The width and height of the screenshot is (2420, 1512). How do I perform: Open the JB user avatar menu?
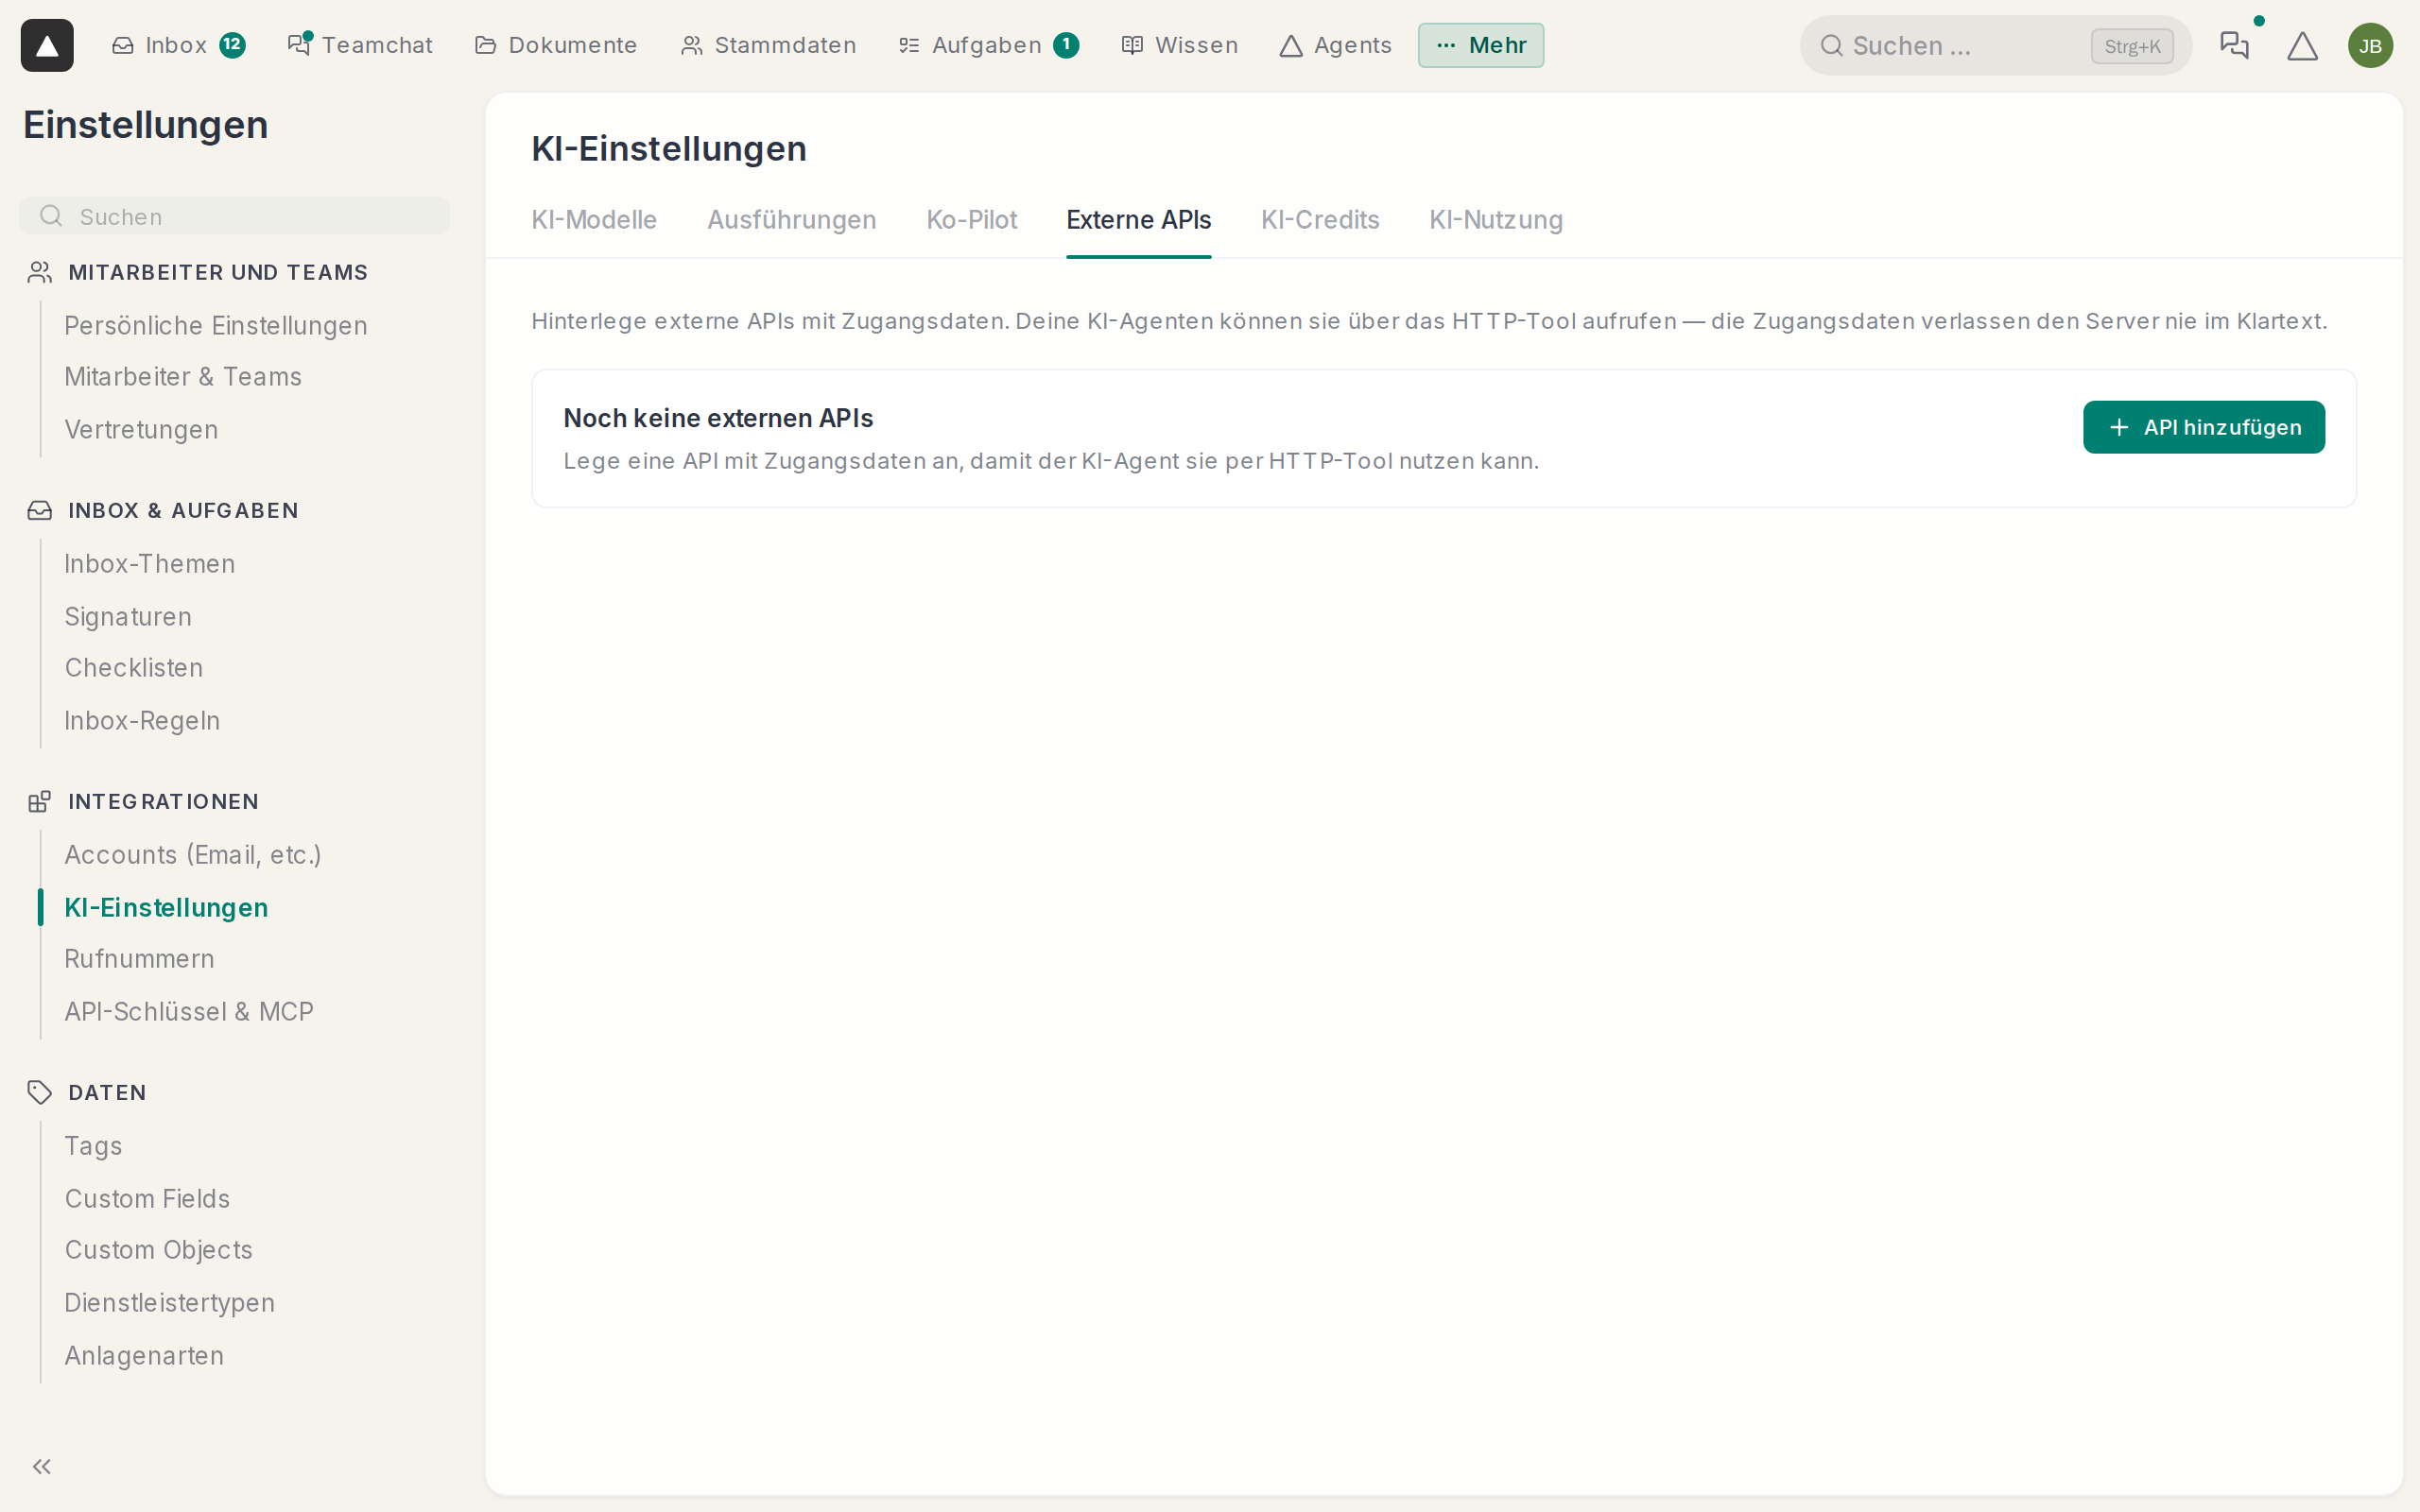tap(2370, 46)
